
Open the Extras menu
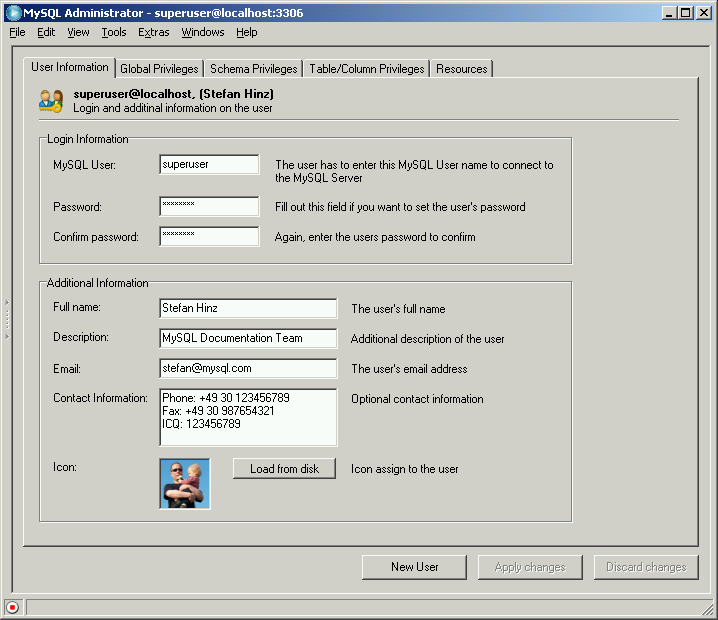click(154, 32)
